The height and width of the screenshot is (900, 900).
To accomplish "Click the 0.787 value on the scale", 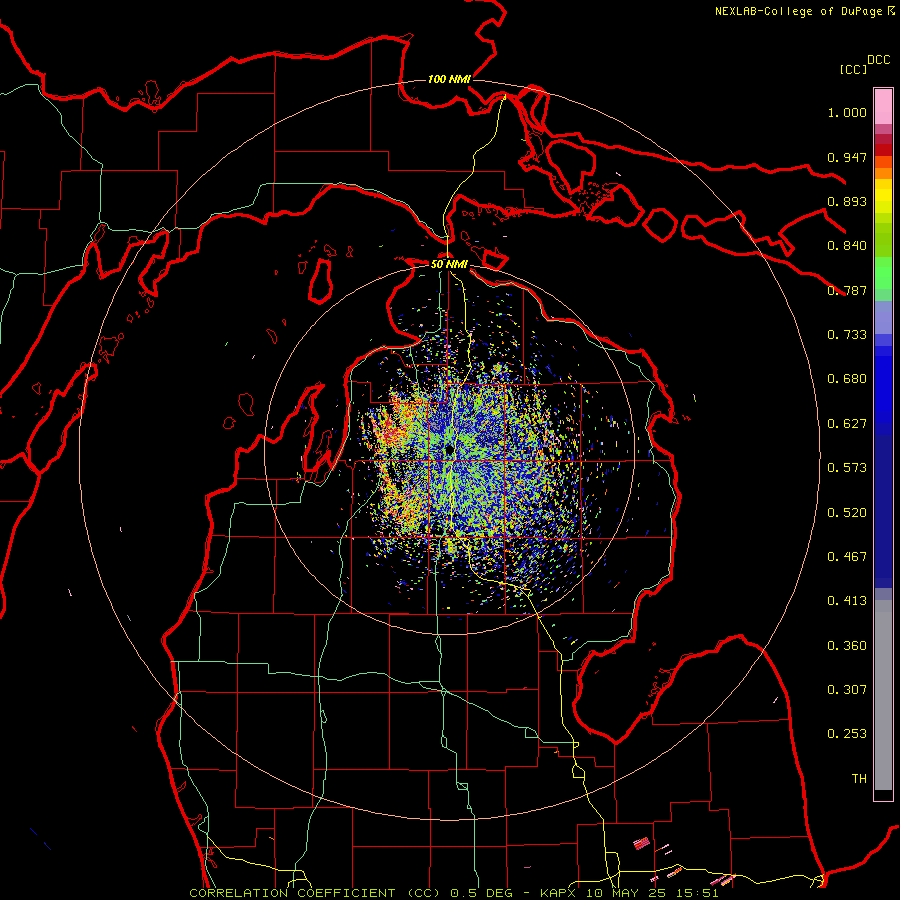I will click(847, 290).
